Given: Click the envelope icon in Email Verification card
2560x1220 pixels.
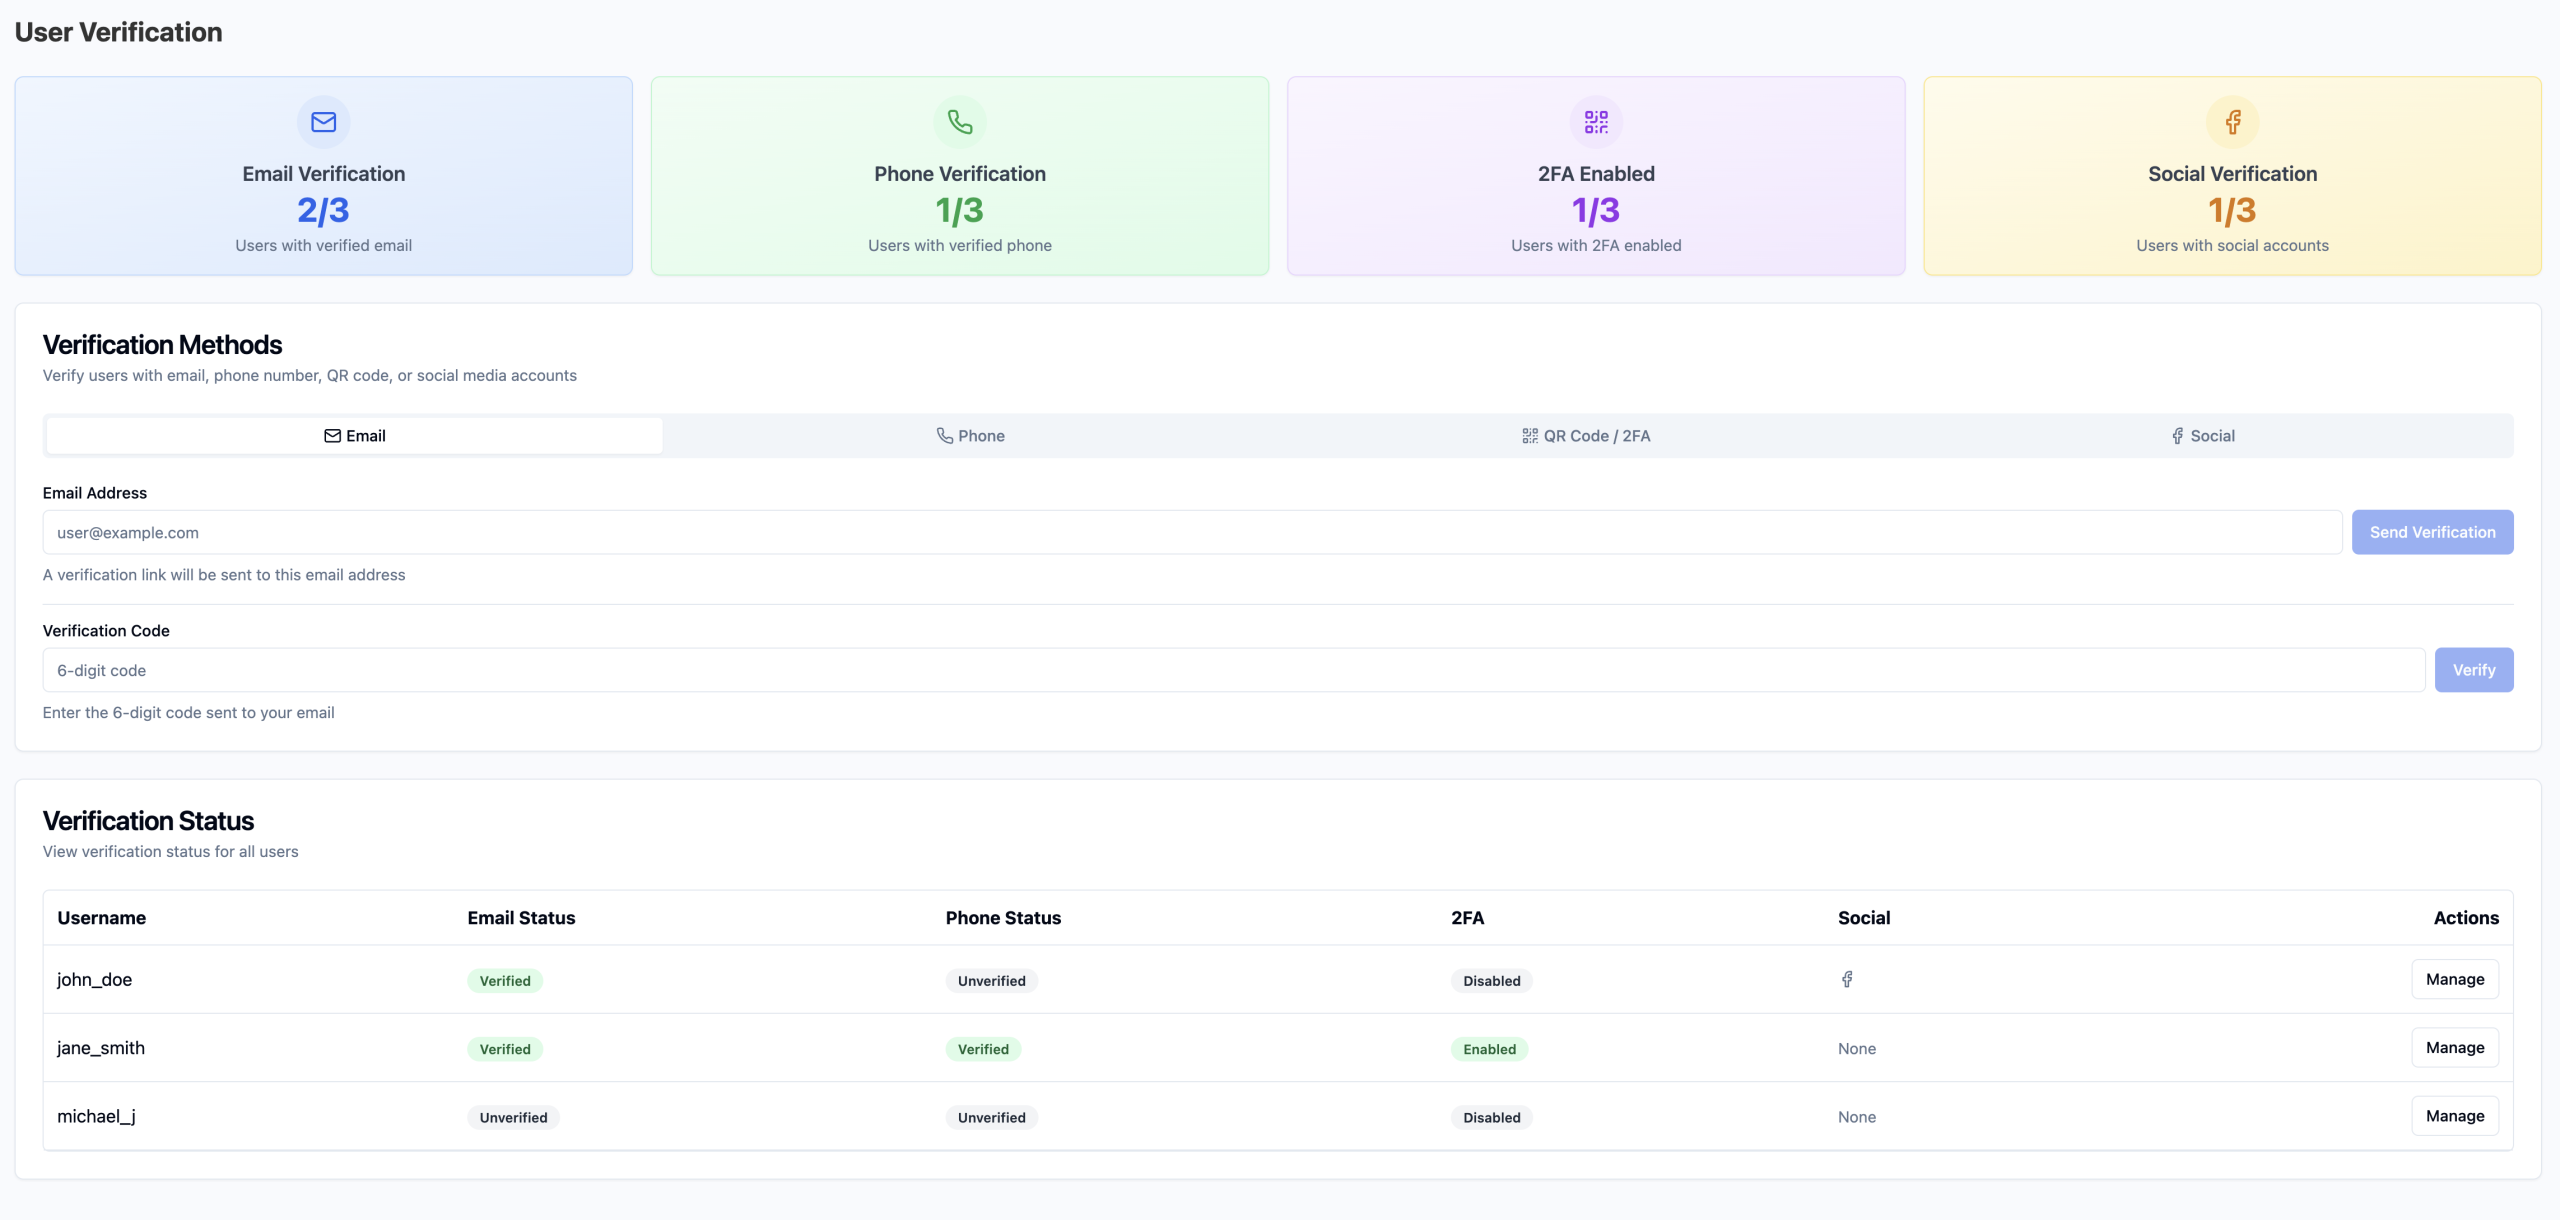Looking at the screenshot, I should tap(323, 122).
